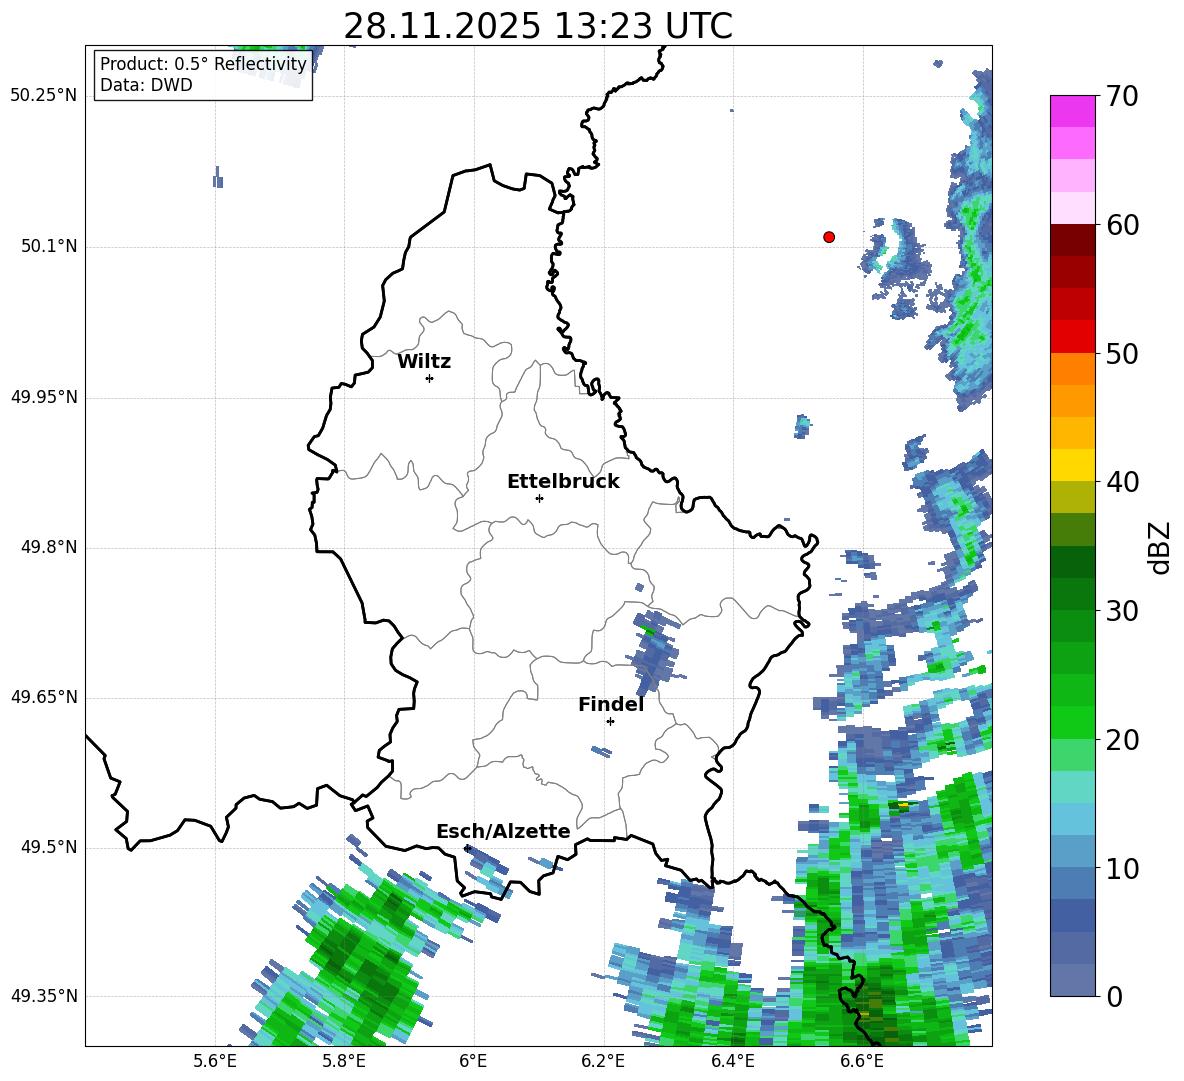Click the 50.25°N latitude label
The width and height of the screenshot is (1184, 1081).
coord(43,96)
